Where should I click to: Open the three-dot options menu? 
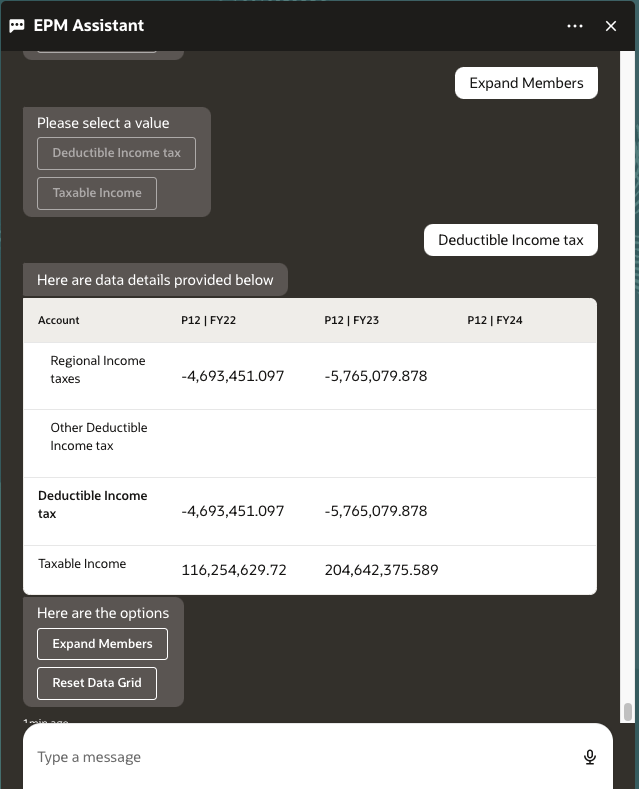click(x=575, y=26)
